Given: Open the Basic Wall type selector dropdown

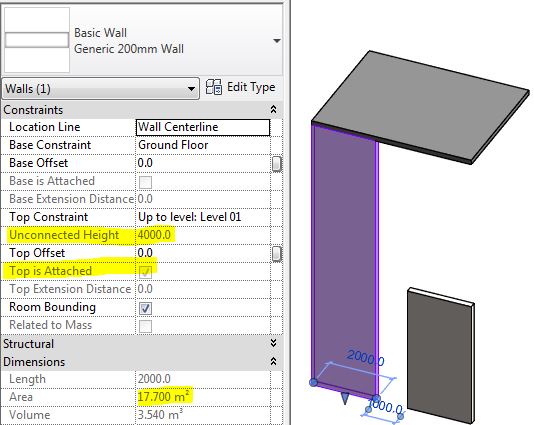Looking at the screenshot, I should click(x=277, y=41).
